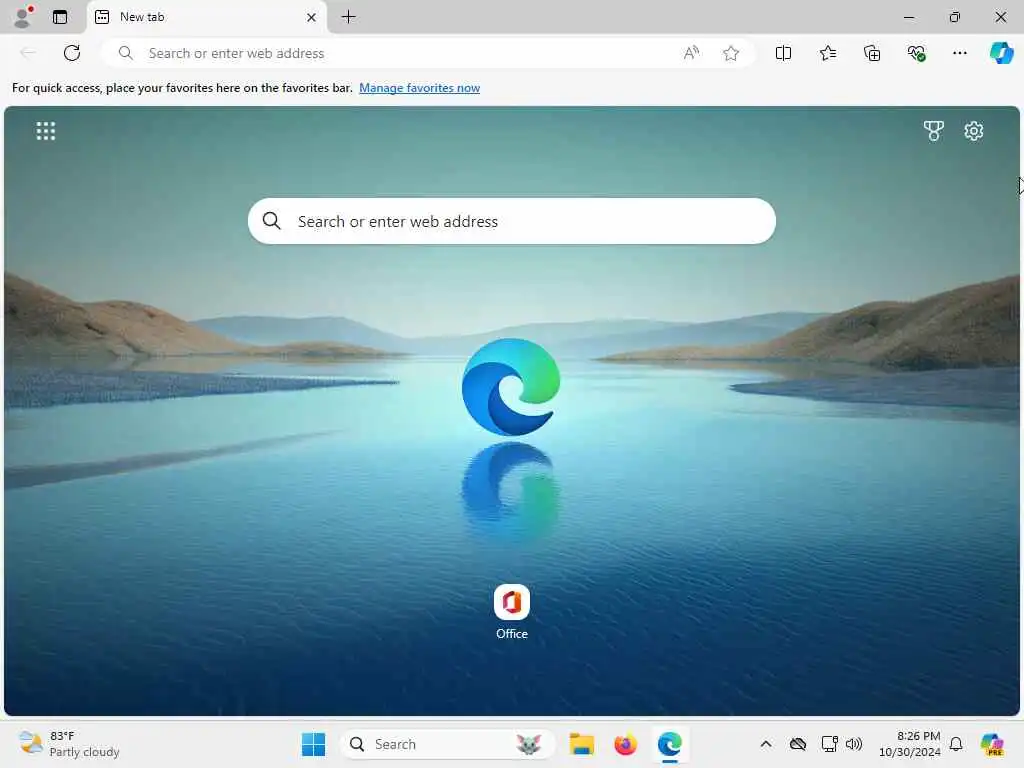Close the New tab tab
The height and width of the screenshot is (768, 1024).
(x=312, y=17)
